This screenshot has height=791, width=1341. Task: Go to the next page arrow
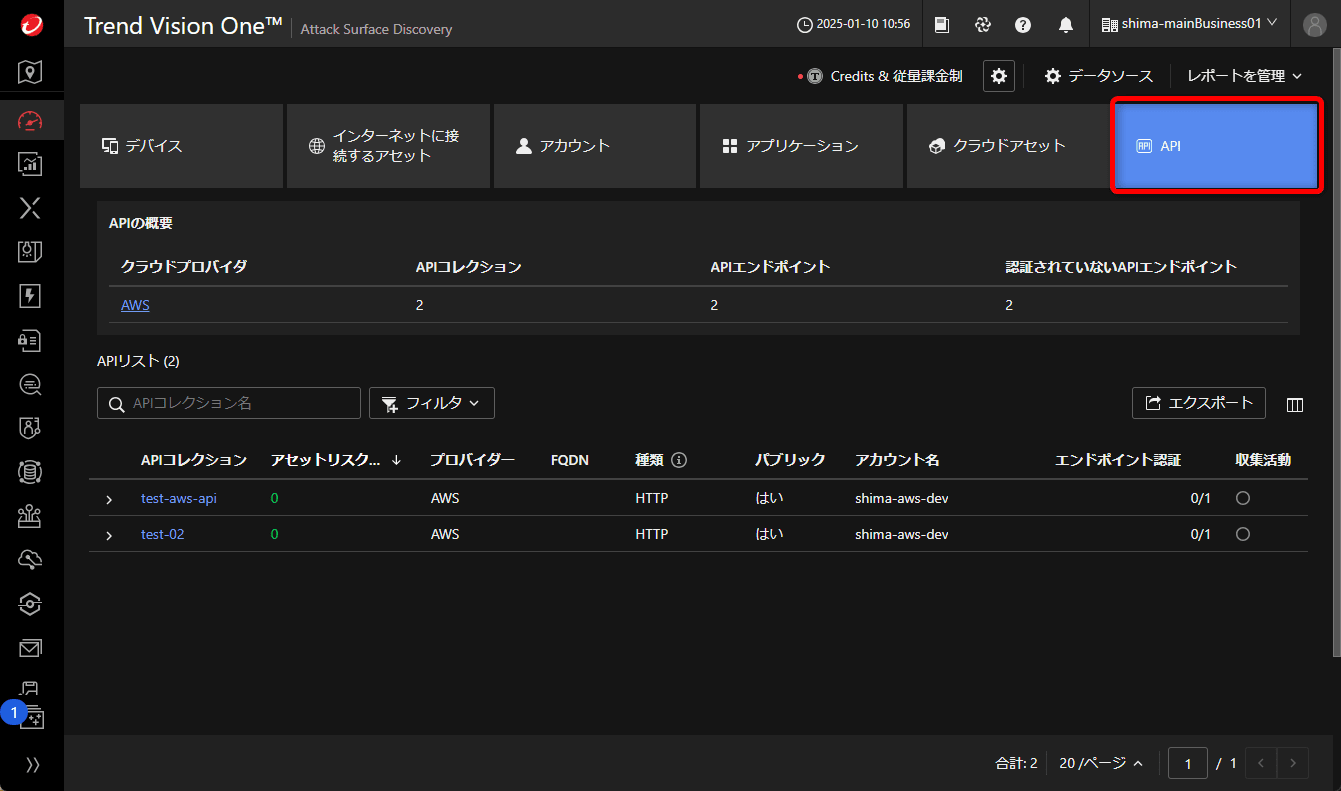(1293, 763)
